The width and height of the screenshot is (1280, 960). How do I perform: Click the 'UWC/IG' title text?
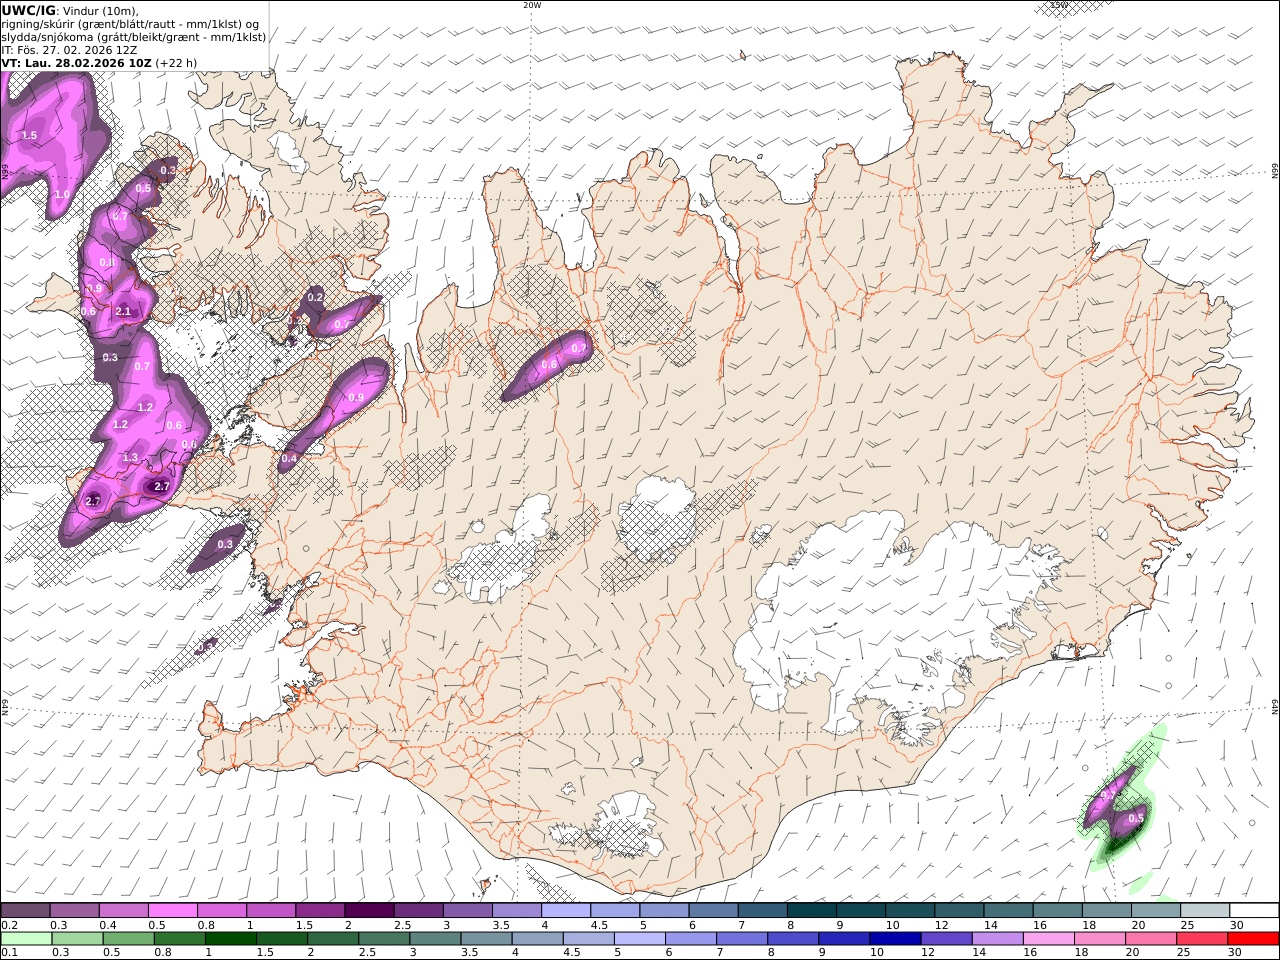click(x=28, y=10)
